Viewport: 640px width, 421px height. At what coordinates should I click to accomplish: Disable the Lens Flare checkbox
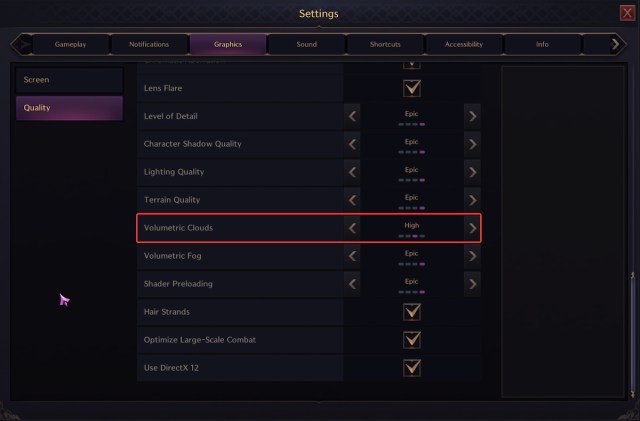(412, 88)
